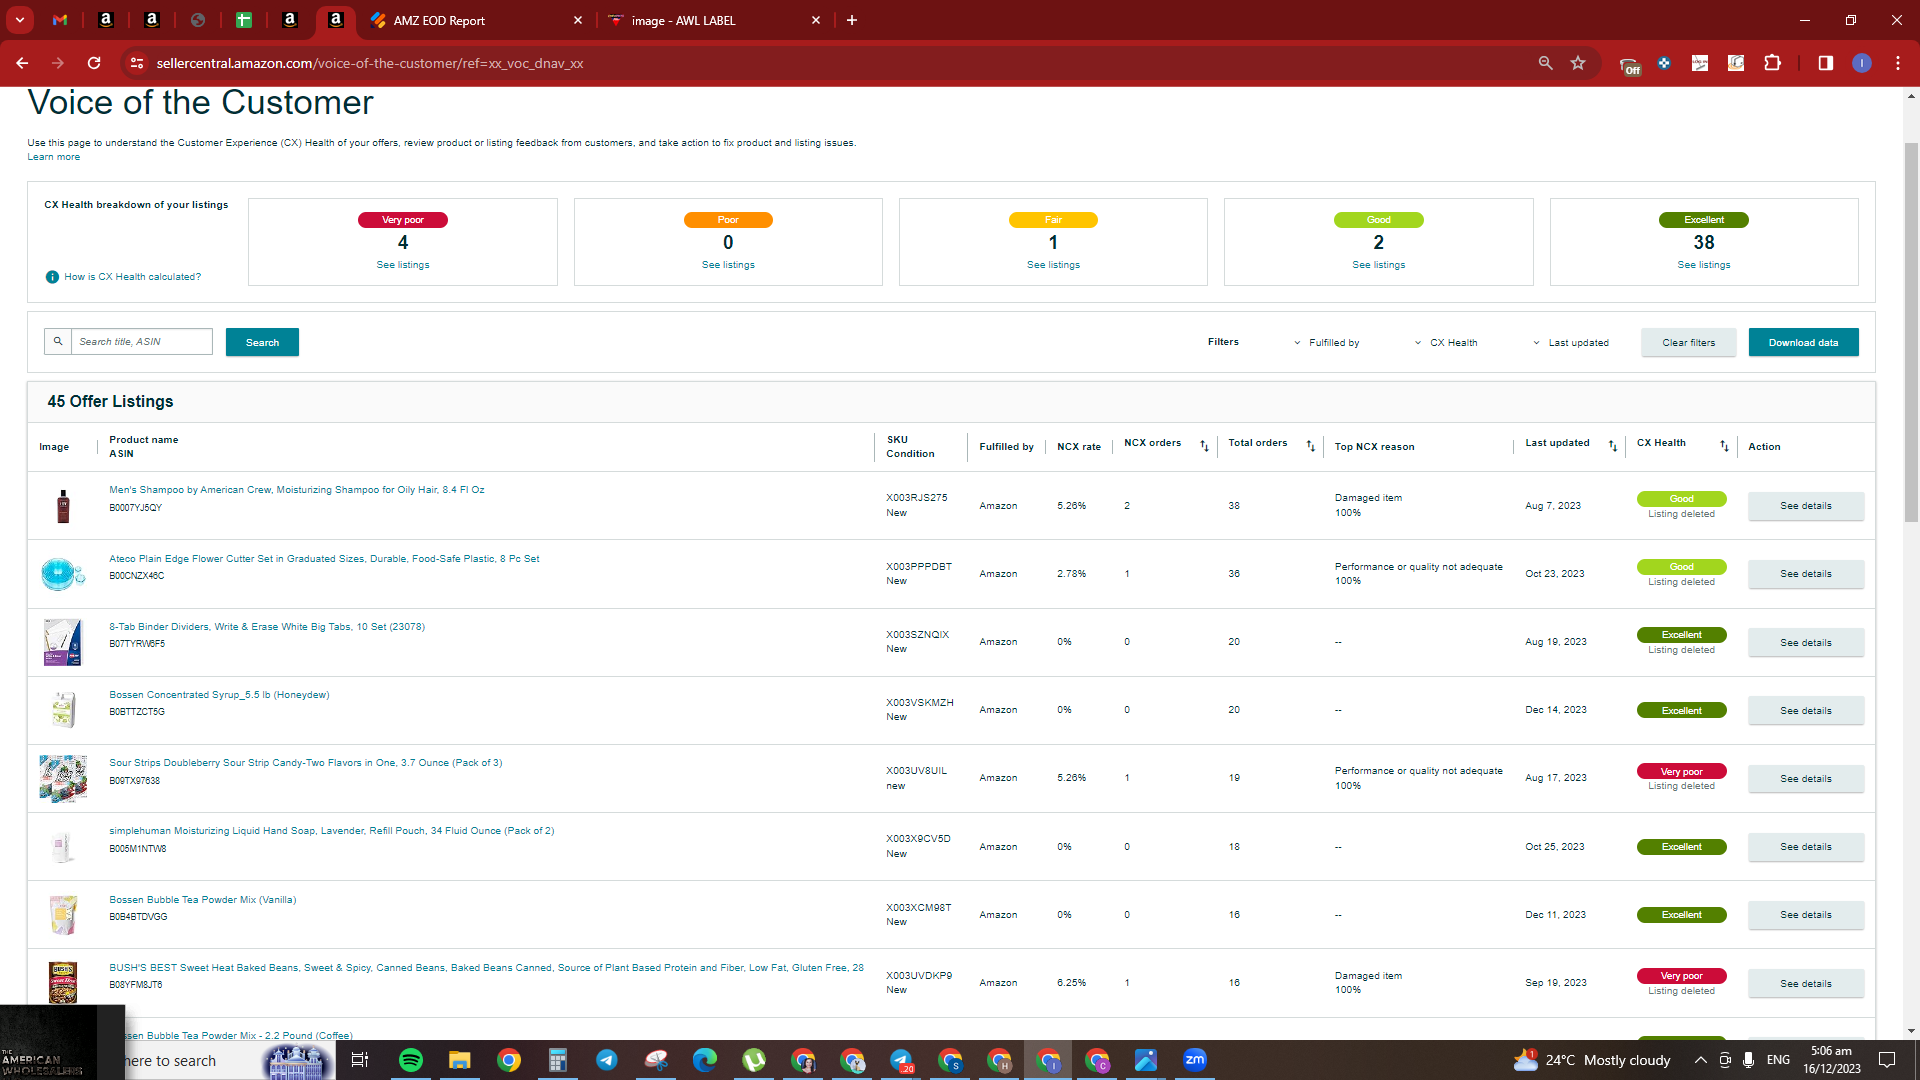Open a new browser tab
This screenshot has height=1080, width=1920.
click(x=852, y=20)
